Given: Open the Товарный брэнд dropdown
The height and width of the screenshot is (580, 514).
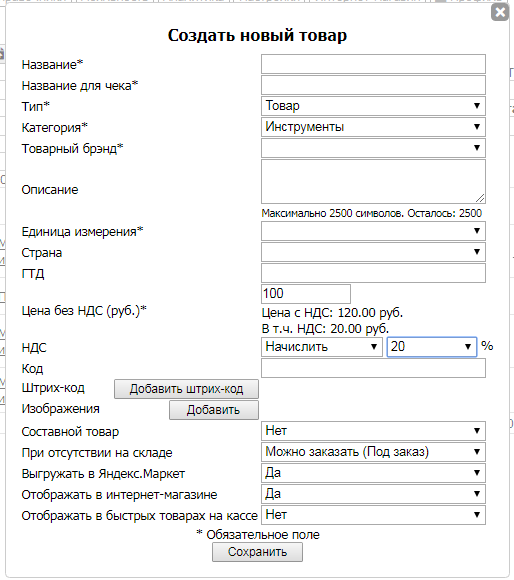Looking at the screenshot, I should pyautogui.click(x=373, y=148).
